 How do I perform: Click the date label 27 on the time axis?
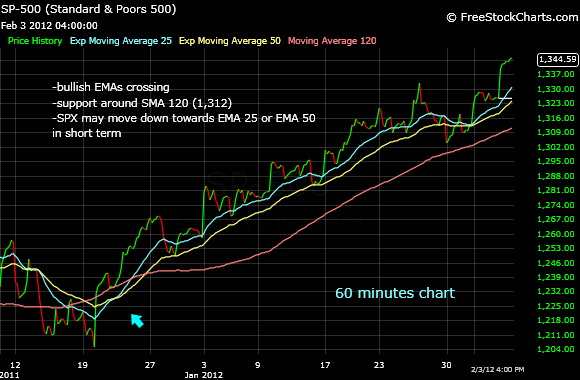point(150,365)
